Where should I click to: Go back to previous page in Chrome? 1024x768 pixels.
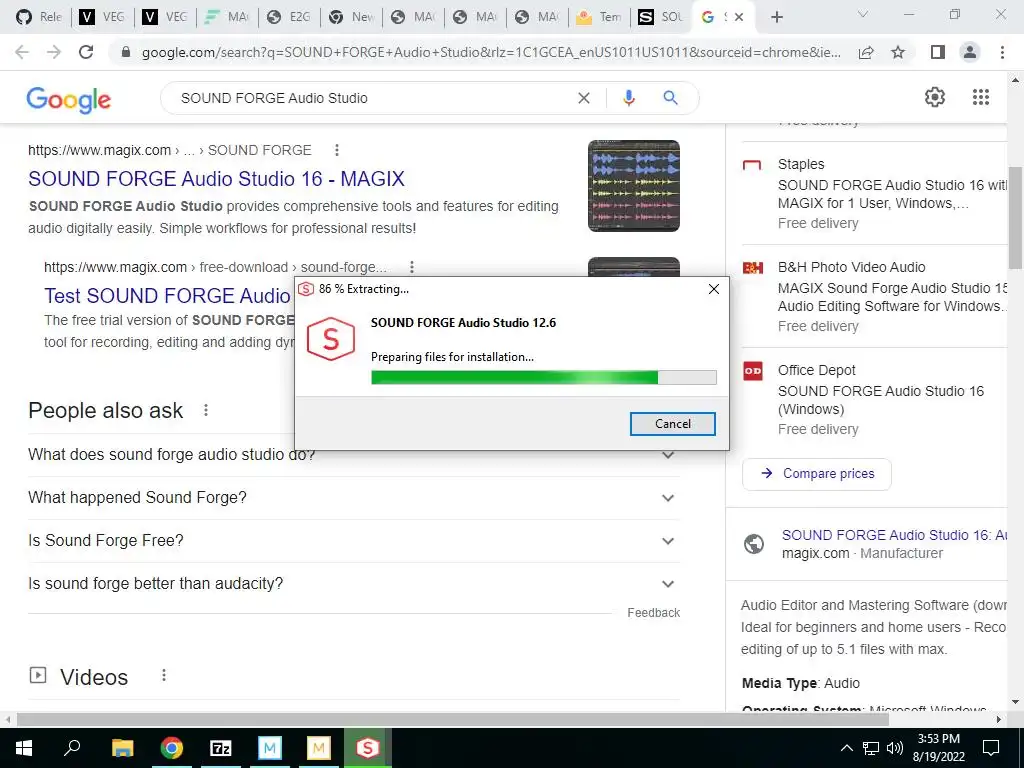point(22,52)
